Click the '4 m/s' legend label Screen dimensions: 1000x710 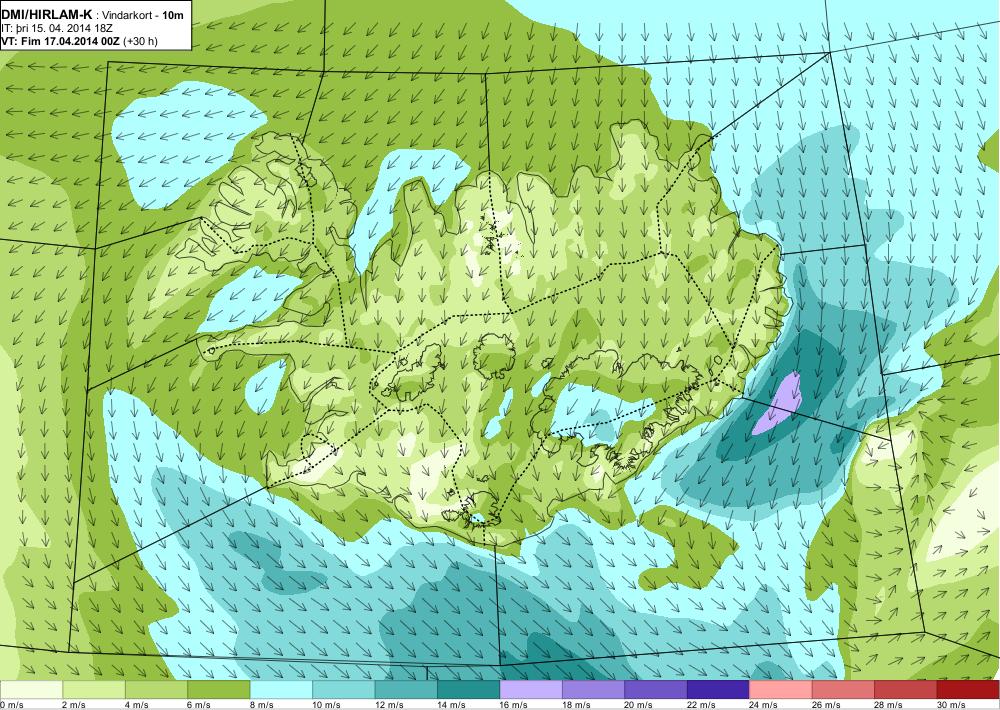tap(137, 705)
